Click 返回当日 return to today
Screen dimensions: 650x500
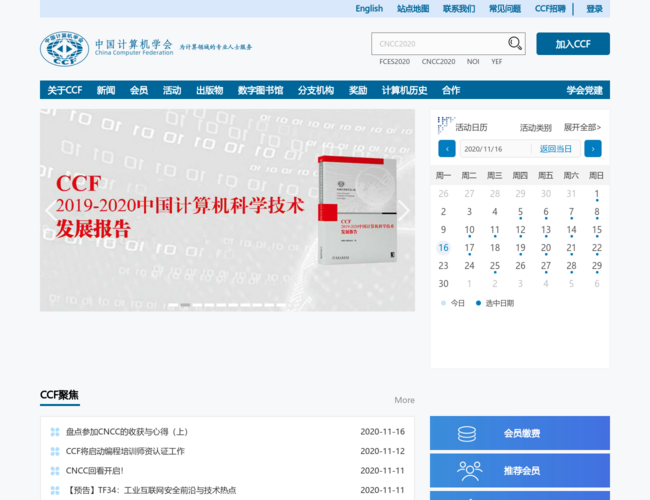click(555, 149)
